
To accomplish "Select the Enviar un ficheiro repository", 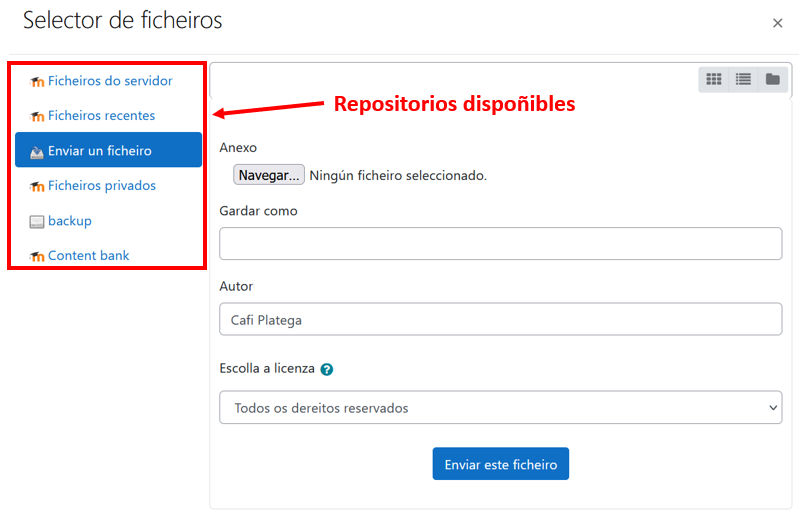I will point(108,150).
